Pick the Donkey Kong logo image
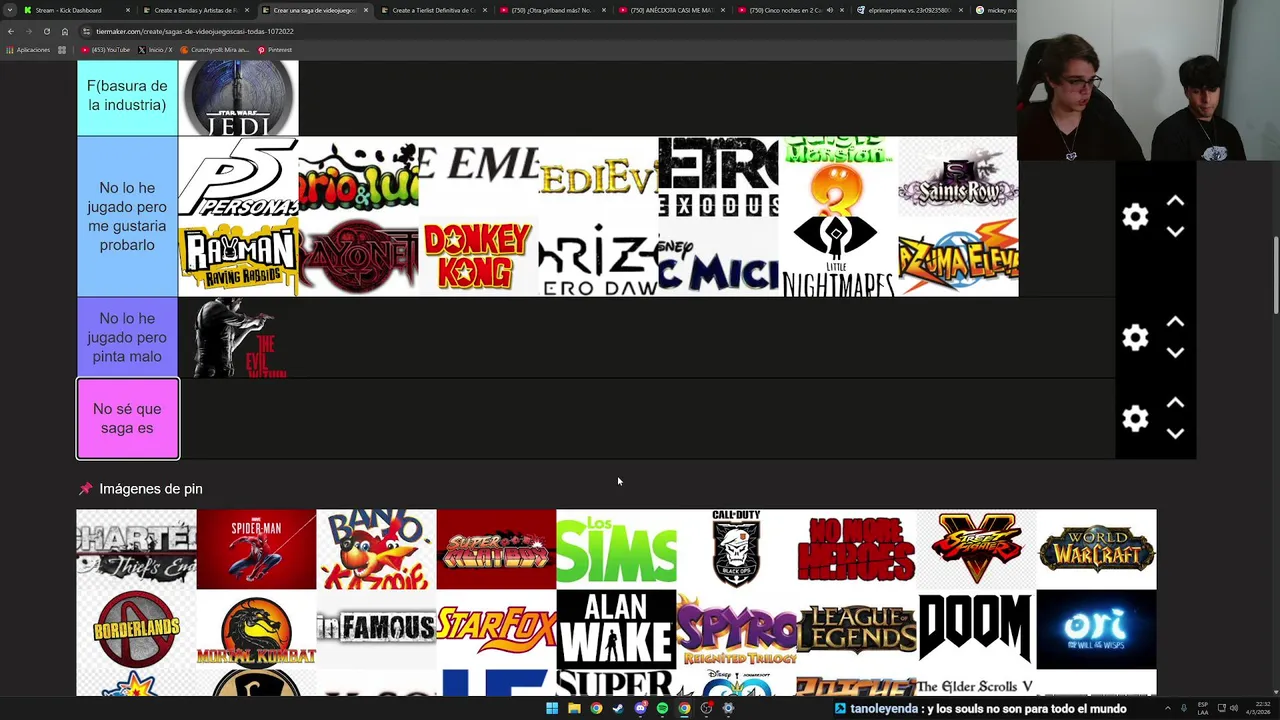The image size is (1280, 720). 478,257
